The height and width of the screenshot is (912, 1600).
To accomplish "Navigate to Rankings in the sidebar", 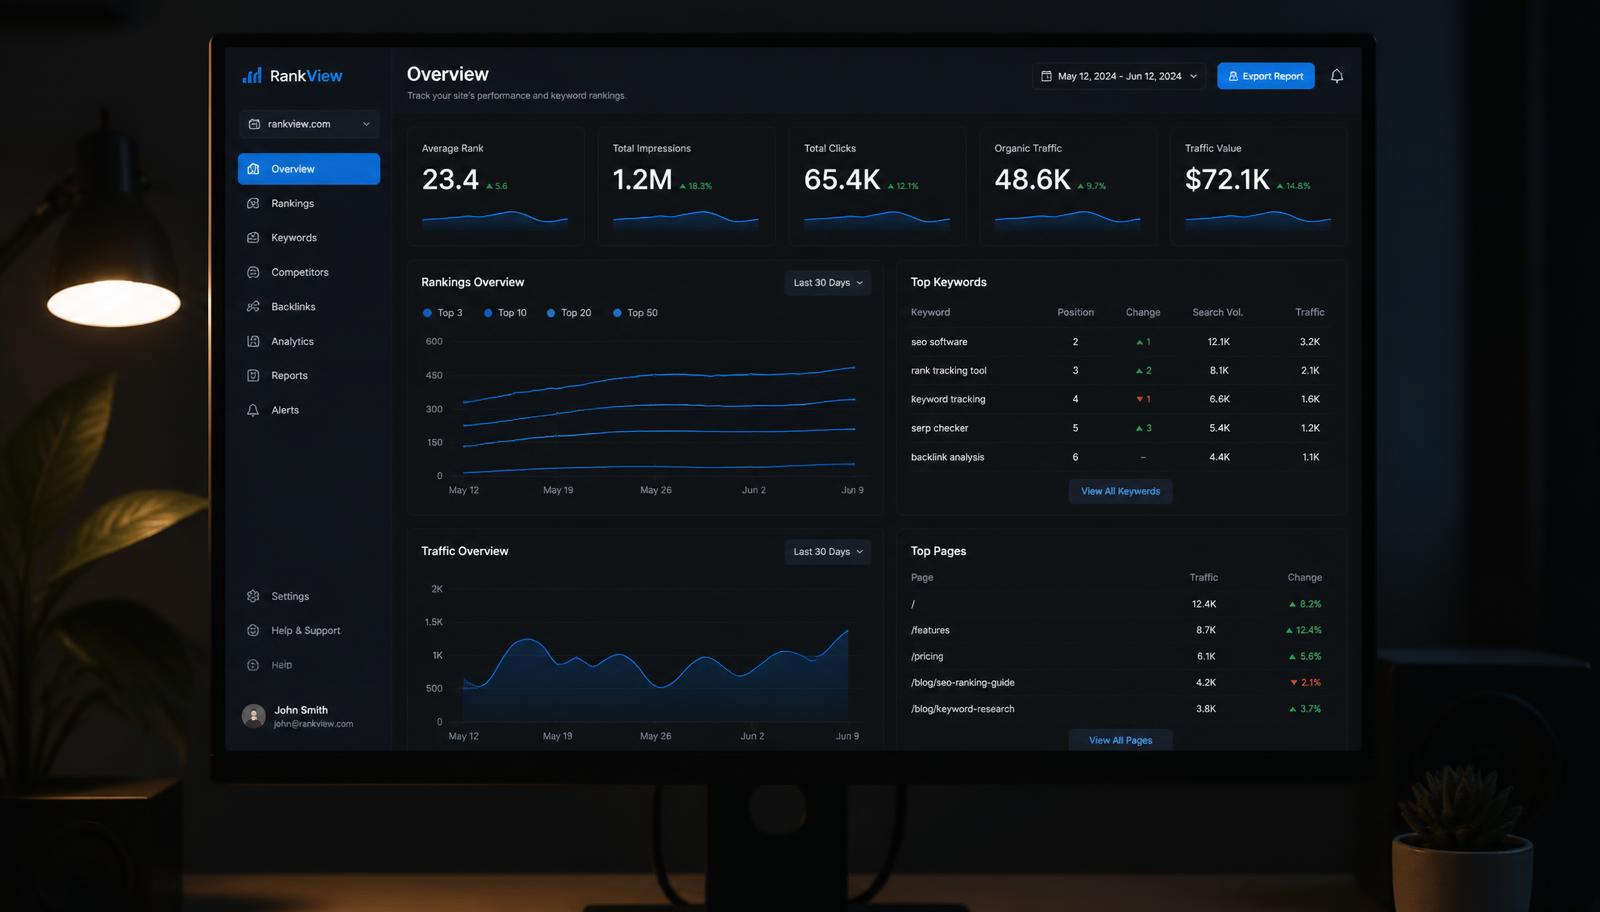I will point(309,203).
